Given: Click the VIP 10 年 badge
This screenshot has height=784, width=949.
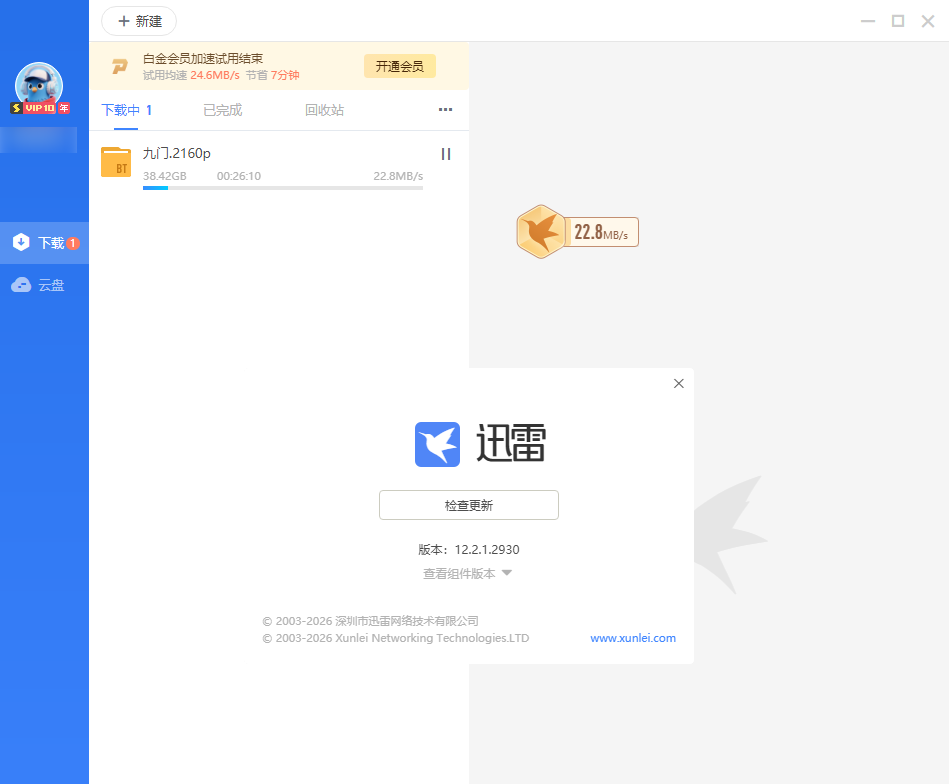Looking at the screenshot, I should click(x=40, y=108).
